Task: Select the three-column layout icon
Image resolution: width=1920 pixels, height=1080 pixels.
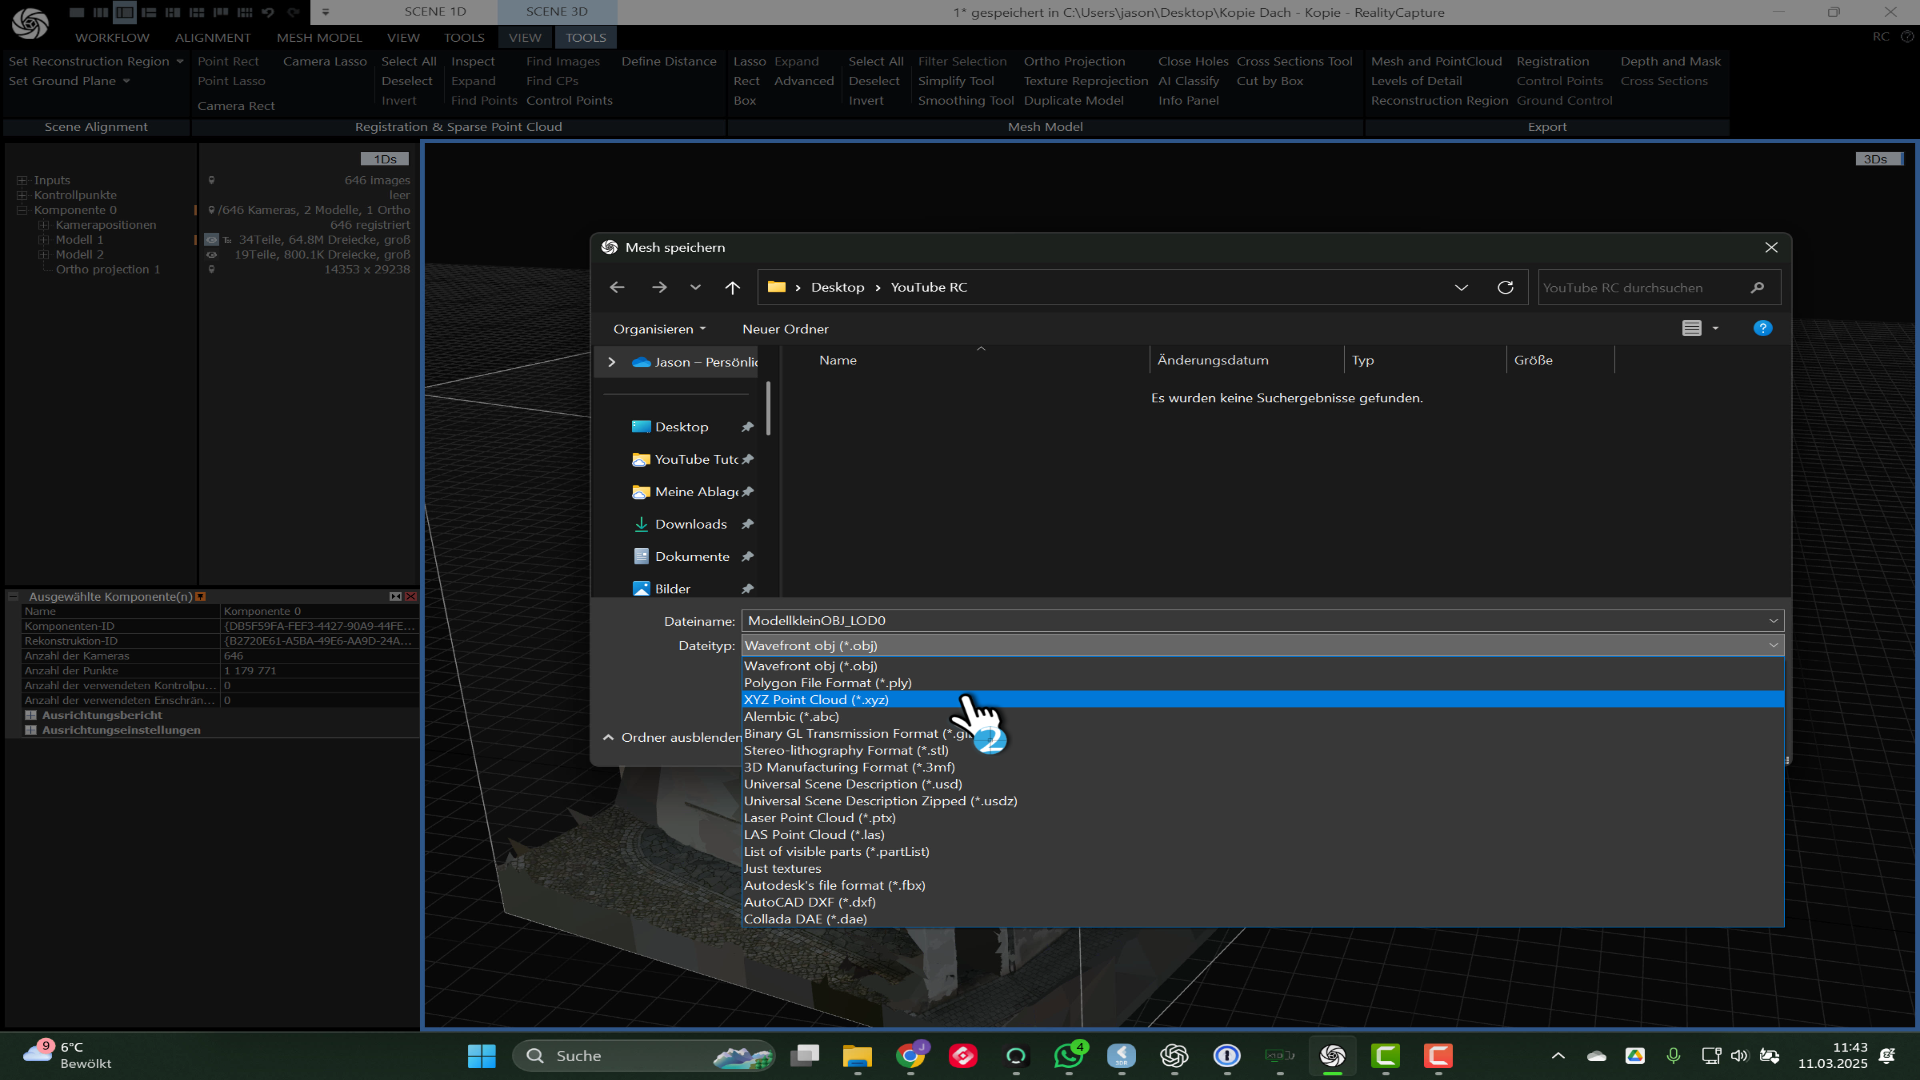Action: coord(100,12)
